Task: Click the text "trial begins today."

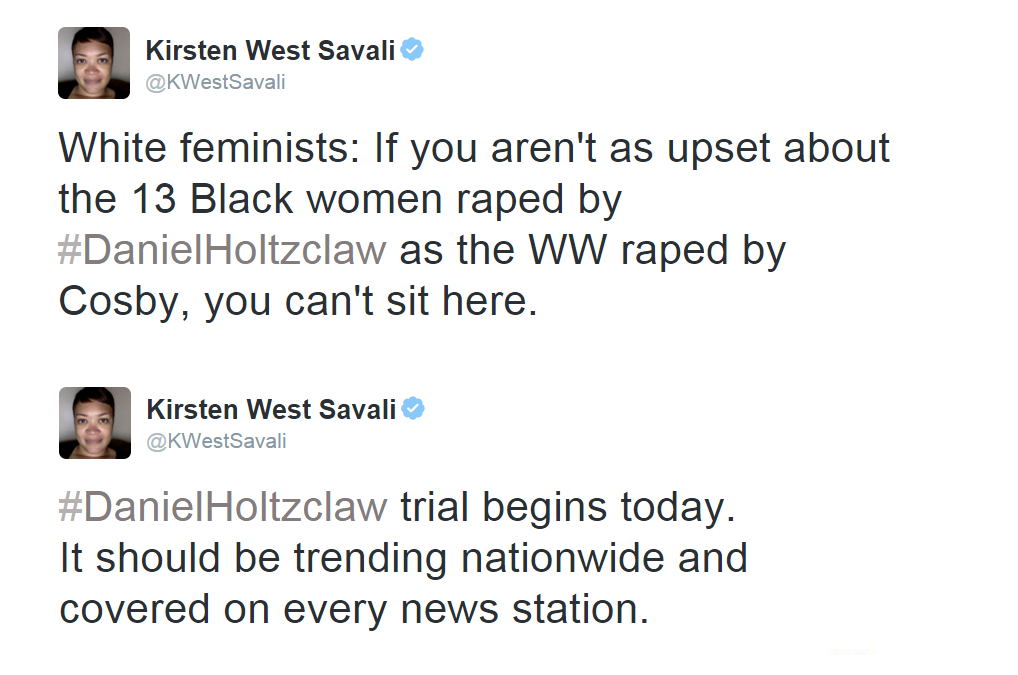Action: (568, 508)
